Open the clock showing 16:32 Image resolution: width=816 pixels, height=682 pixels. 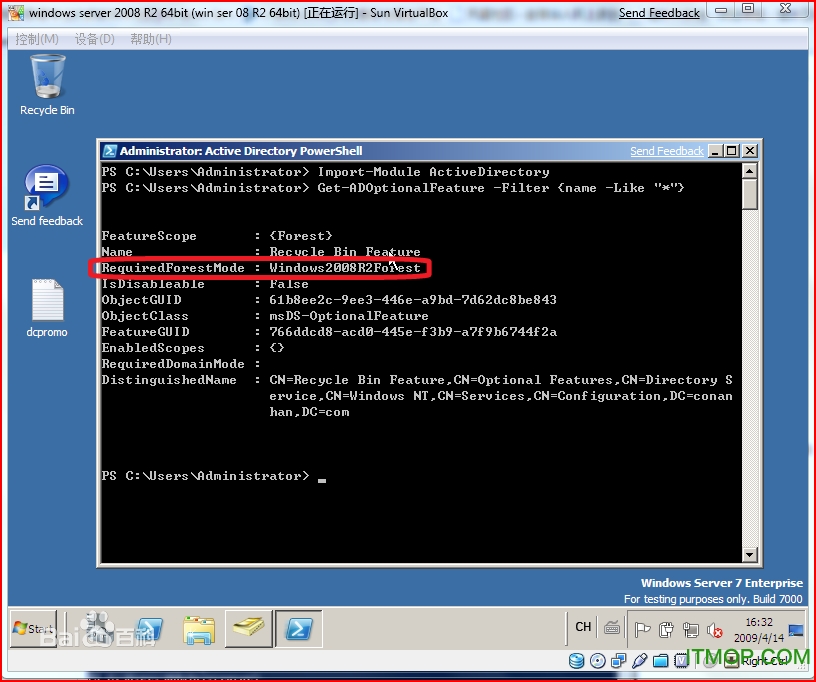pos(759,629)
